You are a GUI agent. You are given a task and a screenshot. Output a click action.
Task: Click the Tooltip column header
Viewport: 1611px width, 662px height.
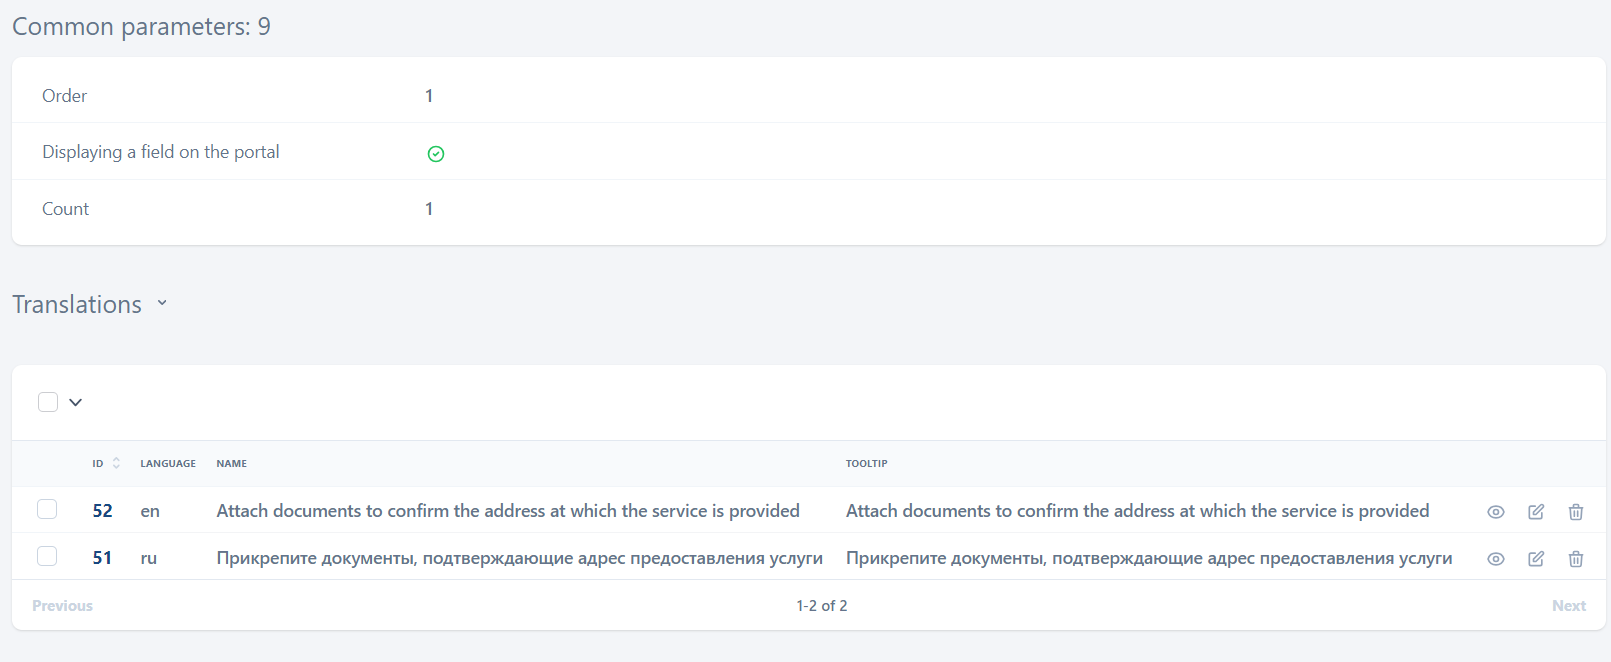click(866, 464)
